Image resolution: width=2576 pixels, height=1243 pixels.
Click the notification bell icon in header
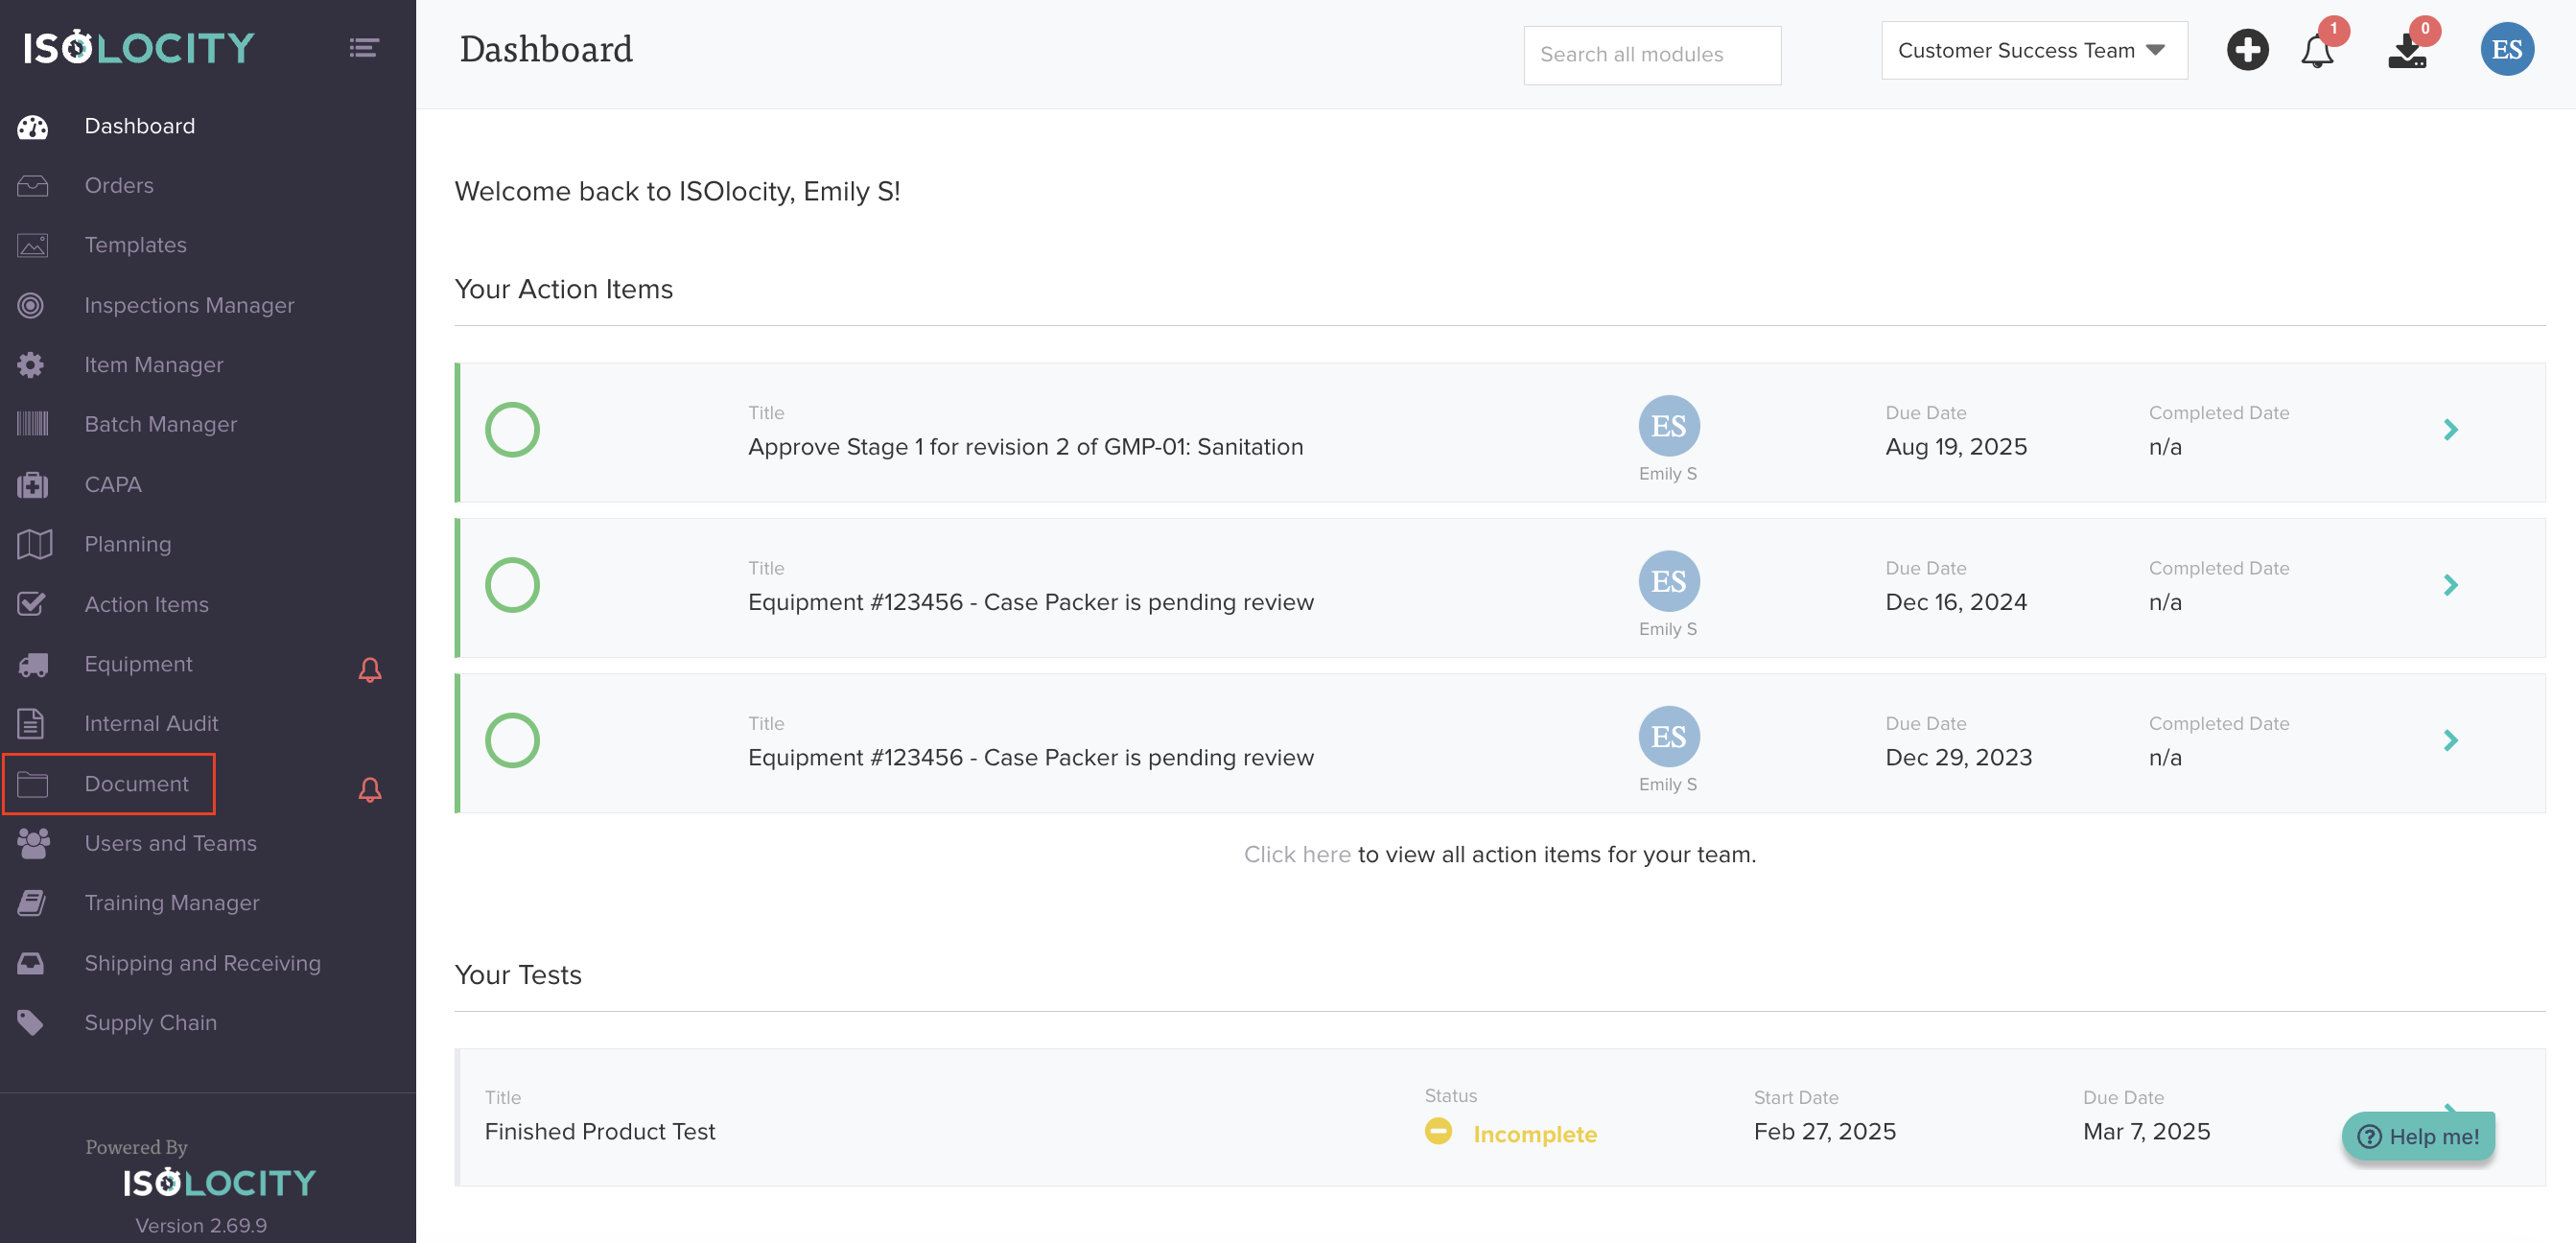point(2316,51)
